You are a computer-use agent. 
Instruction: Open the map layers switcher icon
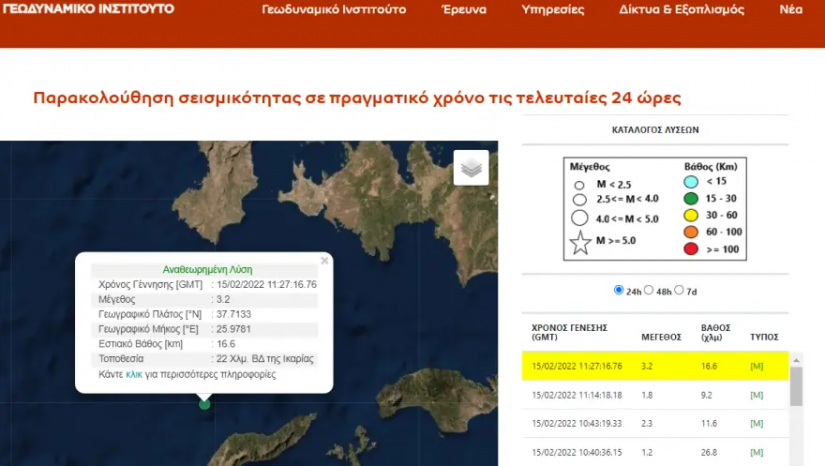pyautogui.click(x=471, y=168)
